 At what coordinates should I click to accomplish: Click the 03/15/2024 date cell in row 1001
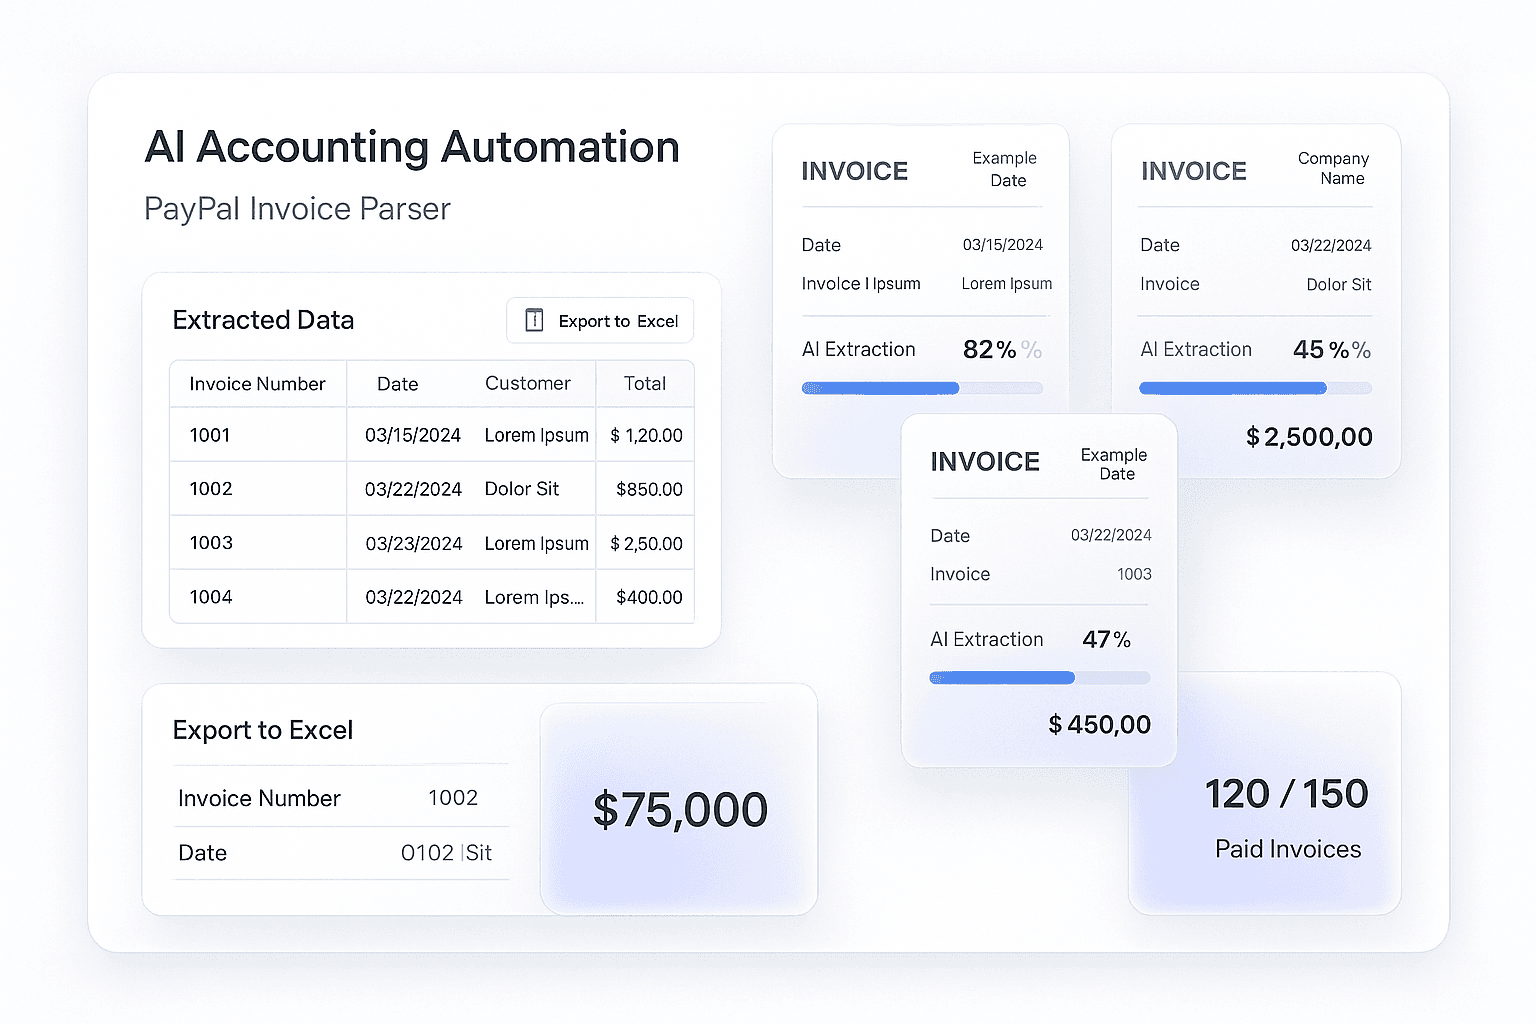coord(413,435)
